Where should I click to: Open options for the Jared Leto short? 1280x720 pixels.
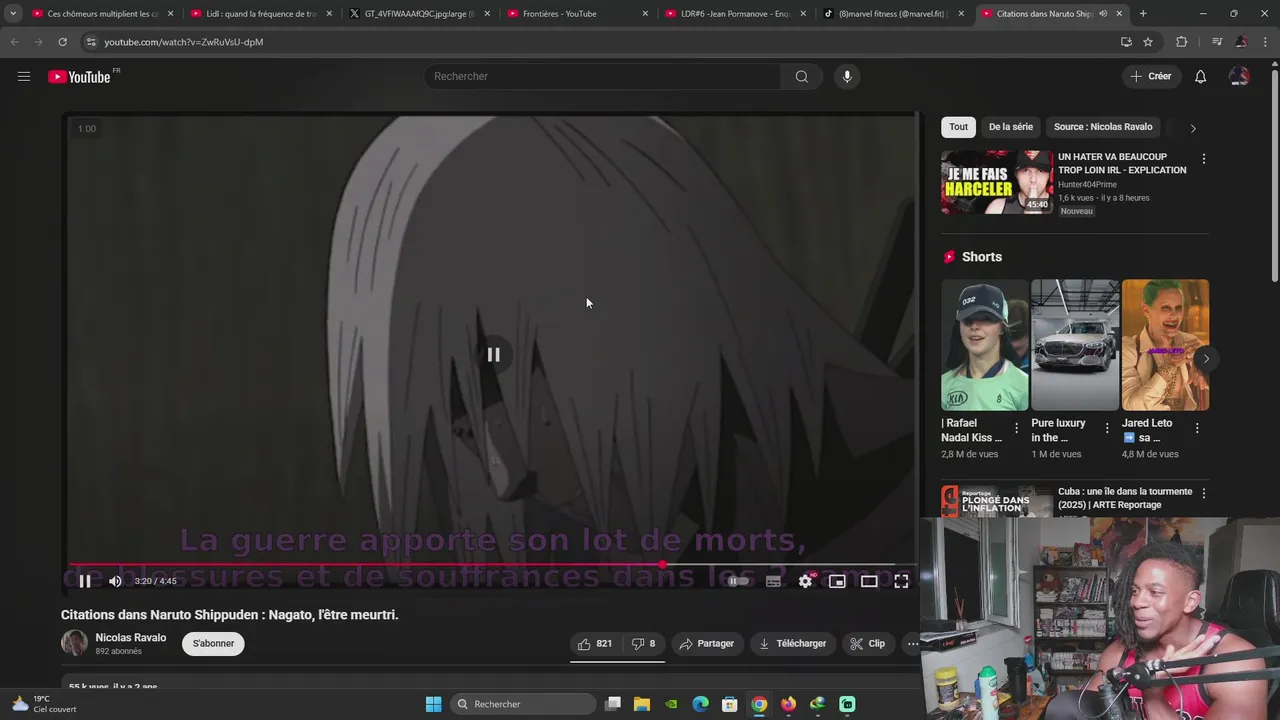point(1197,428)
